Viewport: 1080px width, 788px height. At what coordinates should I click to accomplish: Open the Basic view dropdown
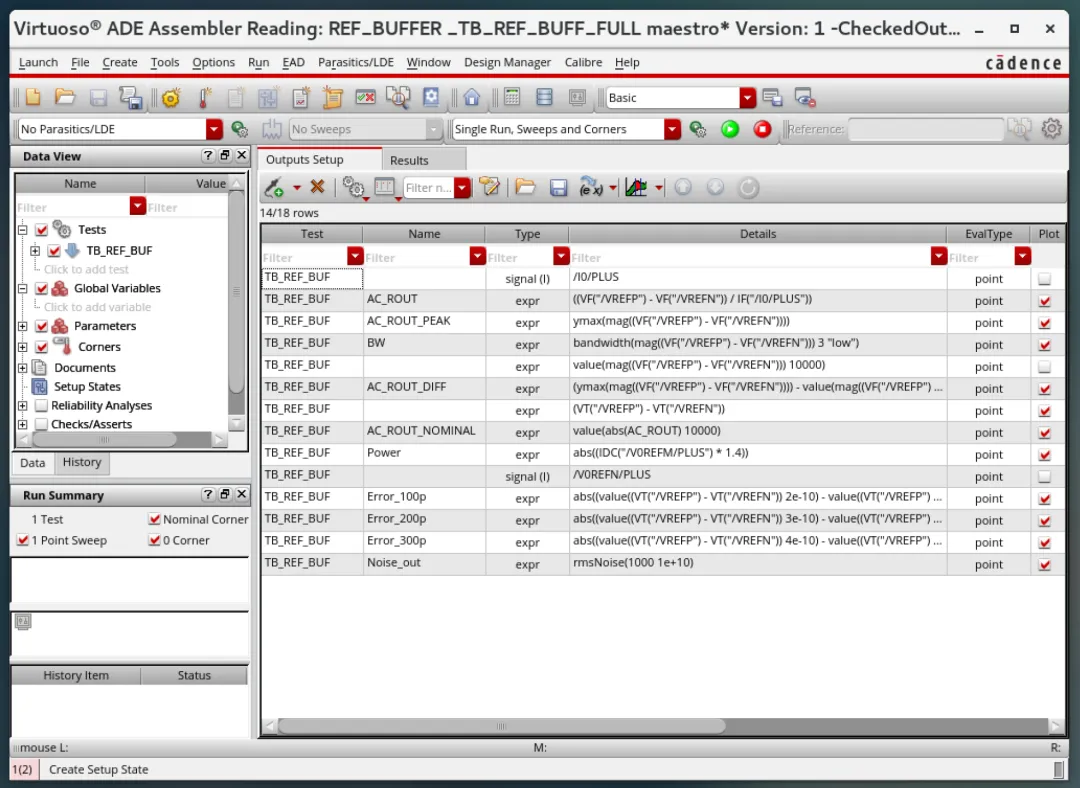pos(747,98)
